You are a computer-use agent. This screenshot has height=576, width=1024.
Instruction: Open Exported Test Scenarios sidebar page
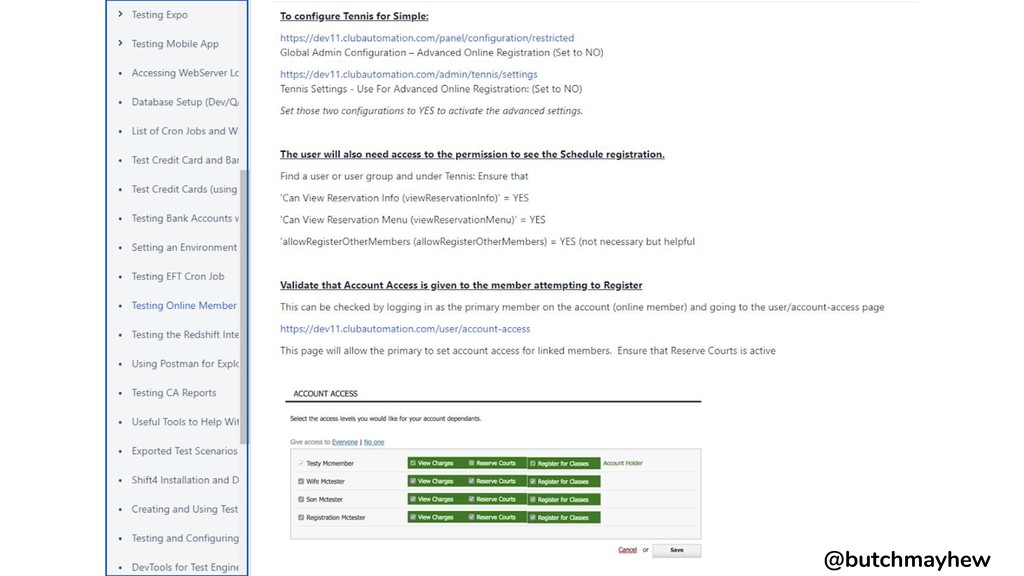coord(184,451)
